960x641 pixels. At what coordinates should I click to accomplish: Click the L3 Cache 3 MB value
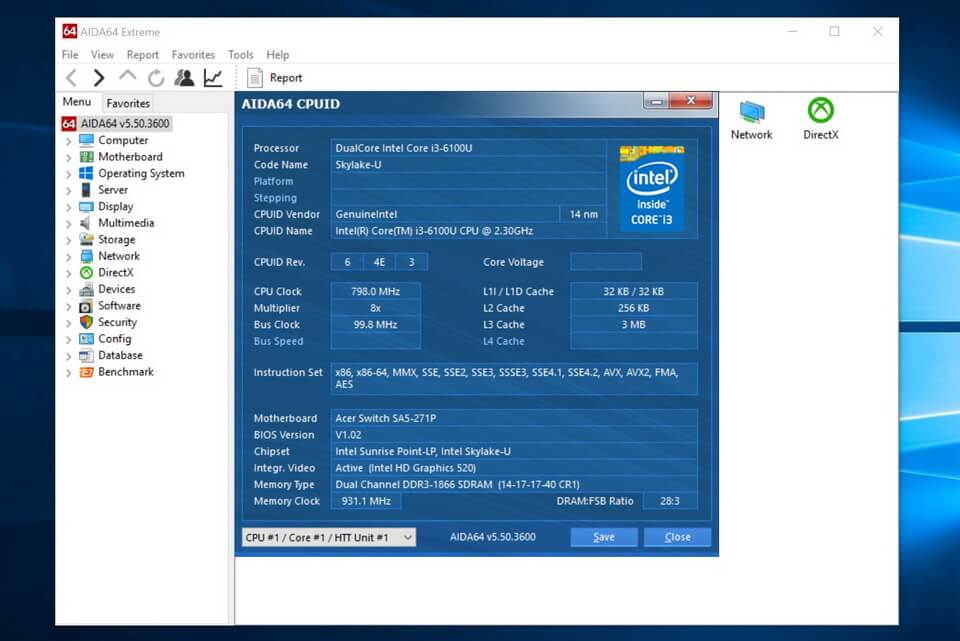click(x=634, y=324)
